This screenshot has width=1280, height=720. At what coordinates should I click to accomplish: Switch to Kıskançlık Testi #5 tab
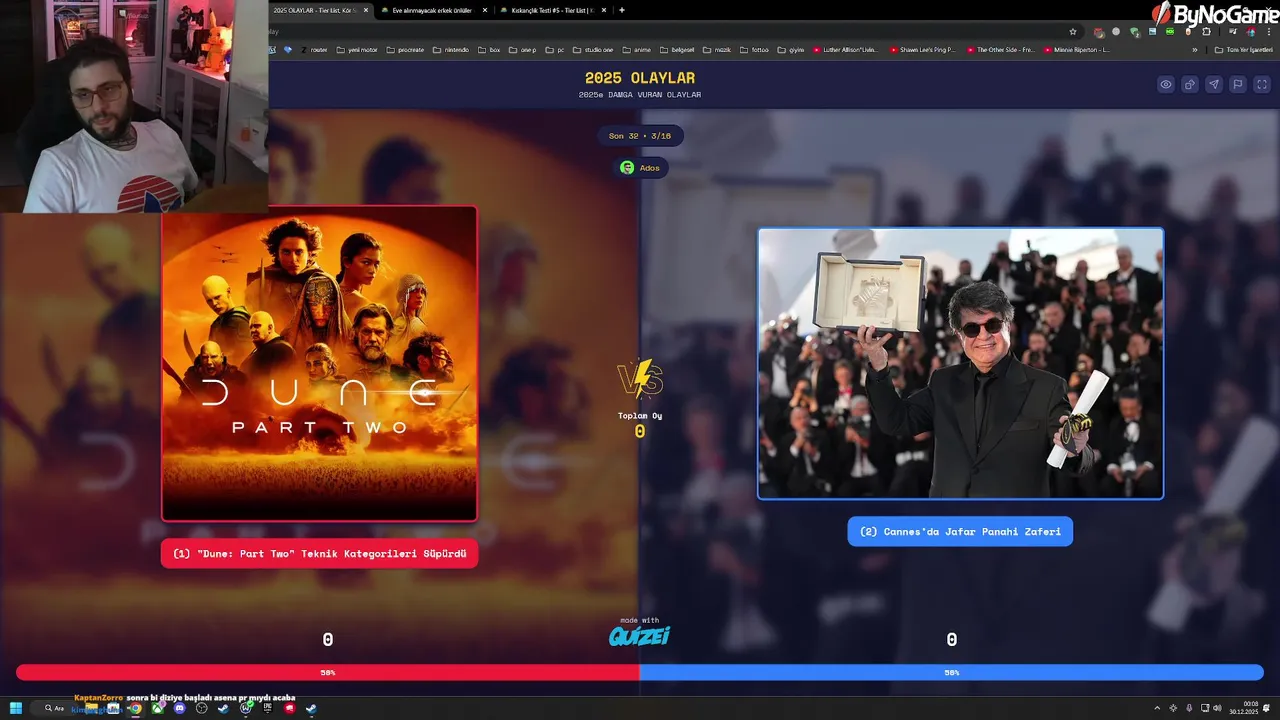pos(551,10)
